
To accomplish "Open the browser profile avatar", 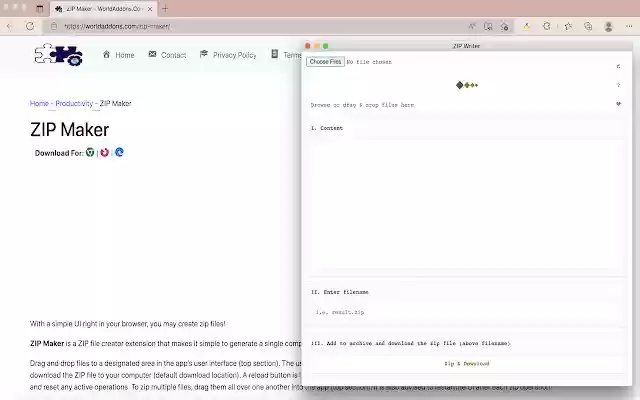I will 609,27.
